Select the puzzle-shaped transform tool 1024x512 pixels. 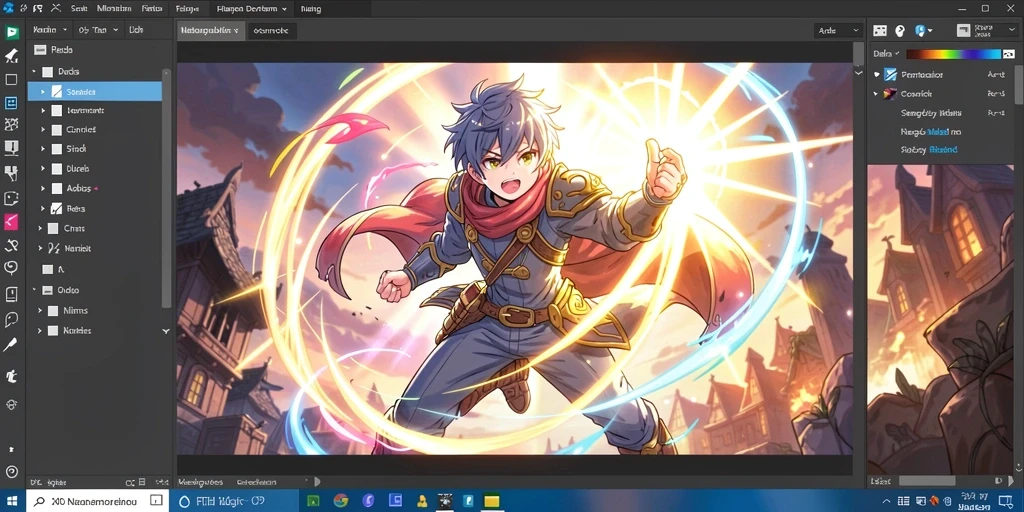click(x=11, y=125)
